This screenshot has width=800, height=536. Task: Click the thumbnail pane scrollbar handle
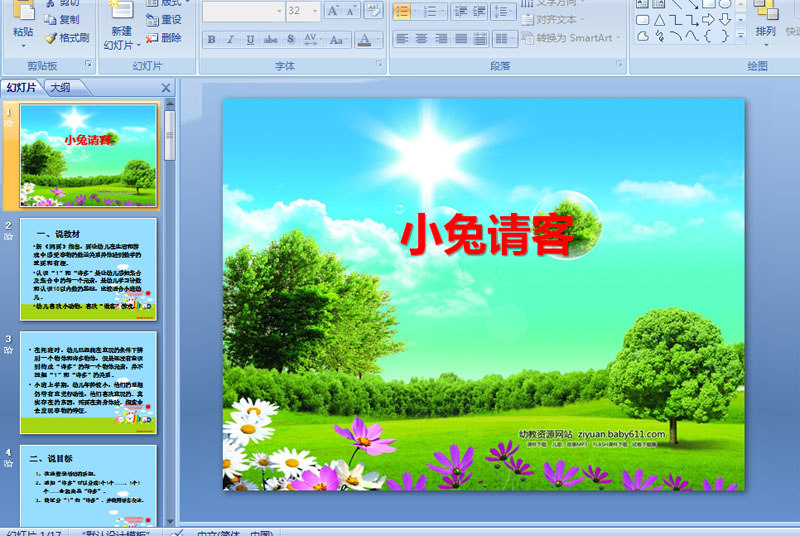click(170, 136)
